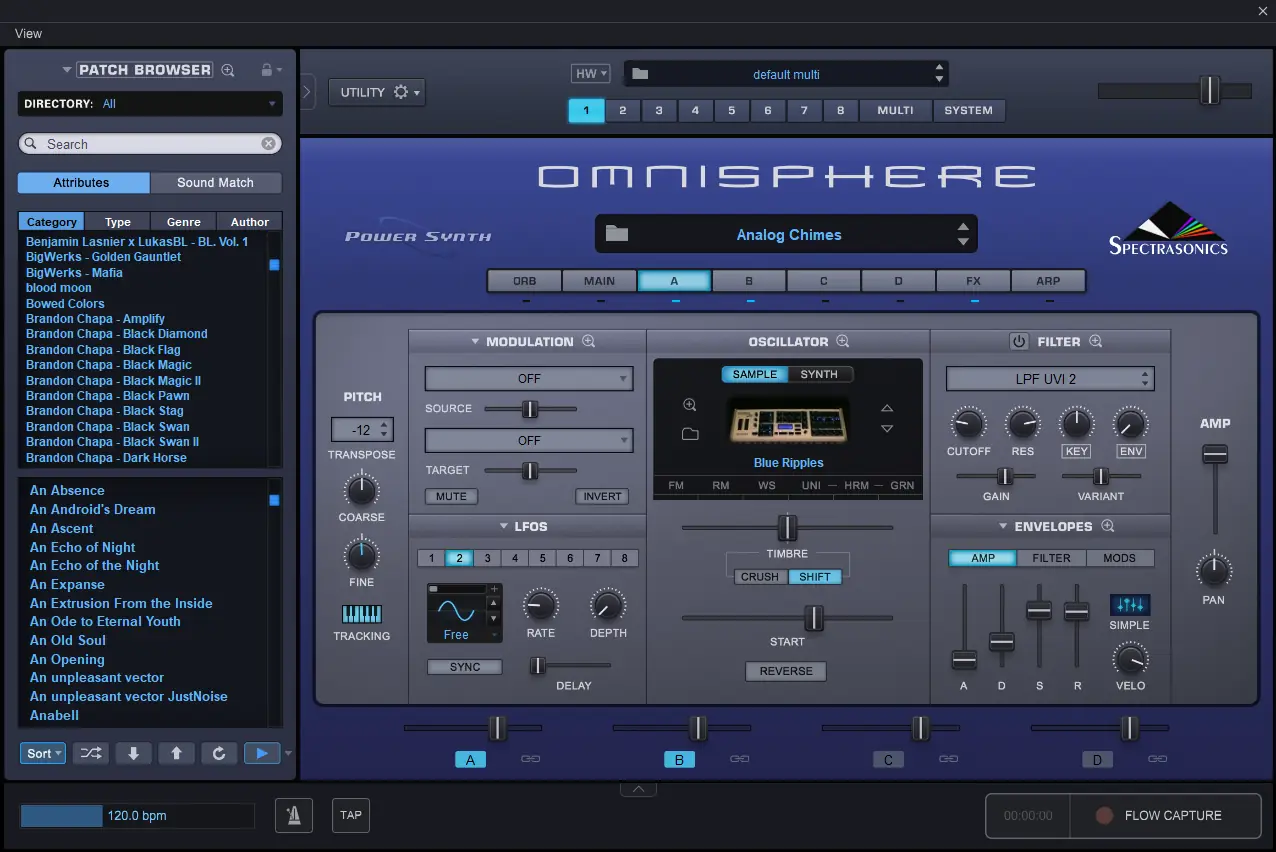Open the Sort dropdown
This screenshot has height=852, width=1276.
(42, 753)
